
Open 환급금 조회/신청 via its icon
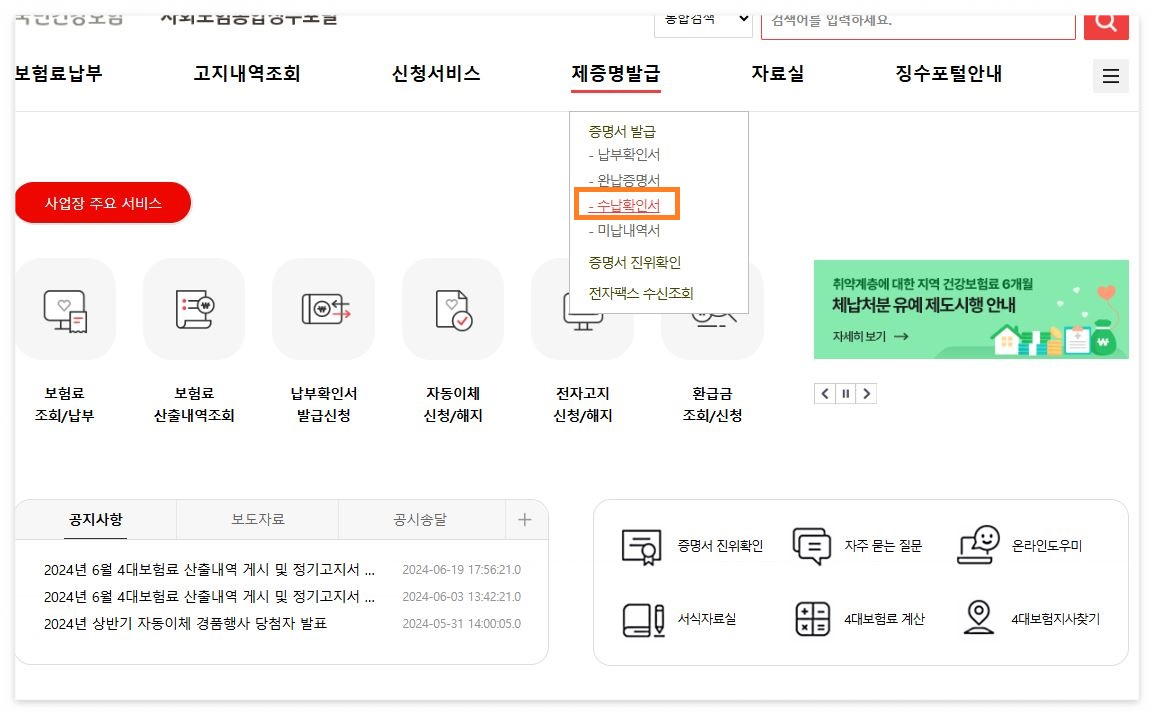tap(712, 310)
